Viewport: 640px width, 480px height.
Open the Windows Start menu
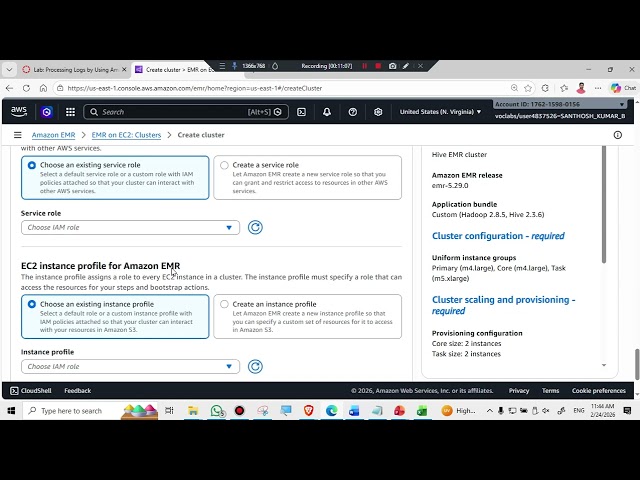pos(11,411)
